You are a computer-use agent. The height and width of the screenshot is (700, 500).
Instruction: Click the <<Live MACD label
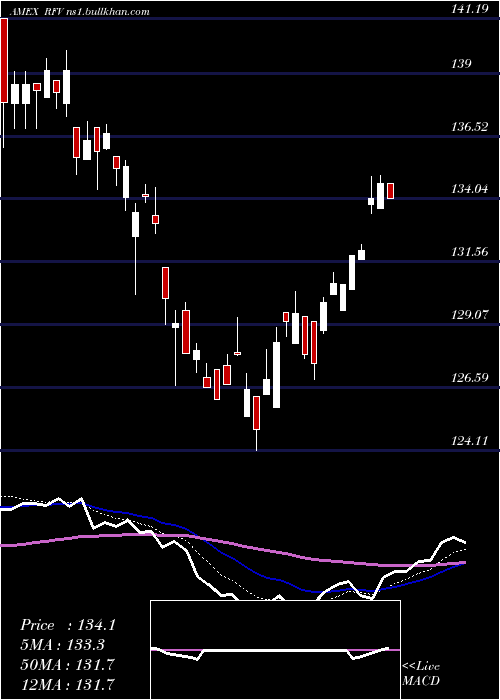421,674
